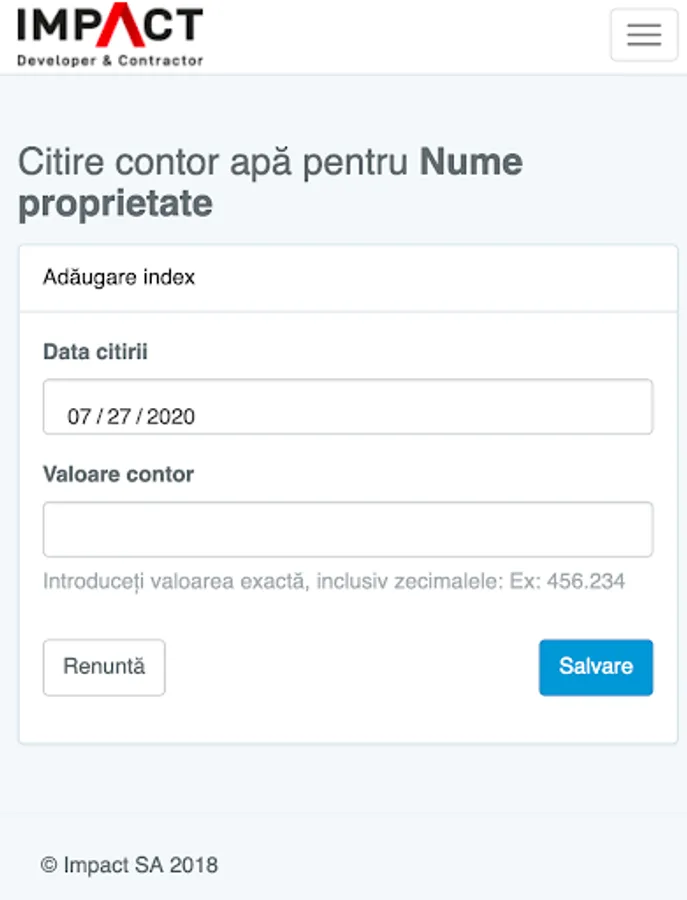Select the year 2020 in date field
Image resolution: width=687 pixels, height=900 pixels.
[170, 417]
